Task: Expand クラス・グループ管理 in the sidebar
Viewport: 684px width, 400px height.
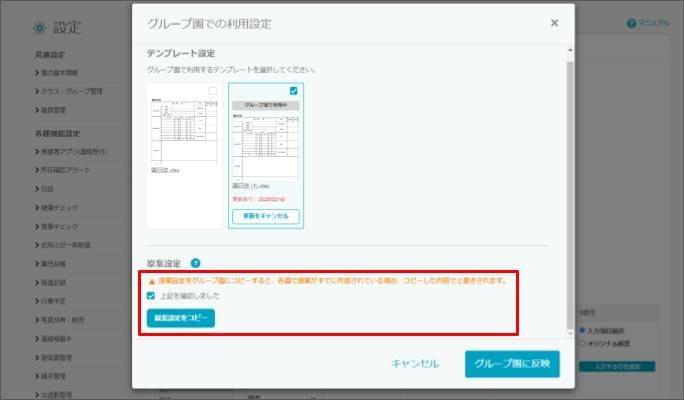Action: click(x=69, y=91)
